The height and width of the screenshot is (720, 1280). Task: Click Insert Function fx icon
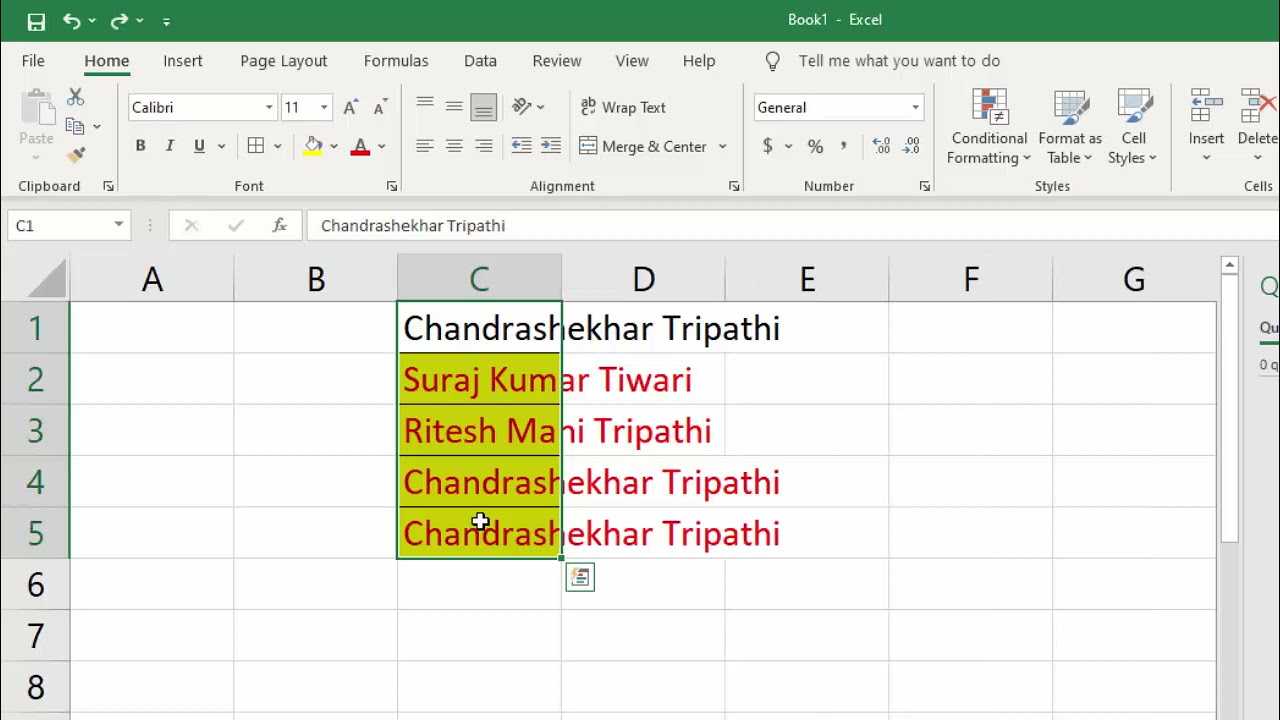pos(280,226)
